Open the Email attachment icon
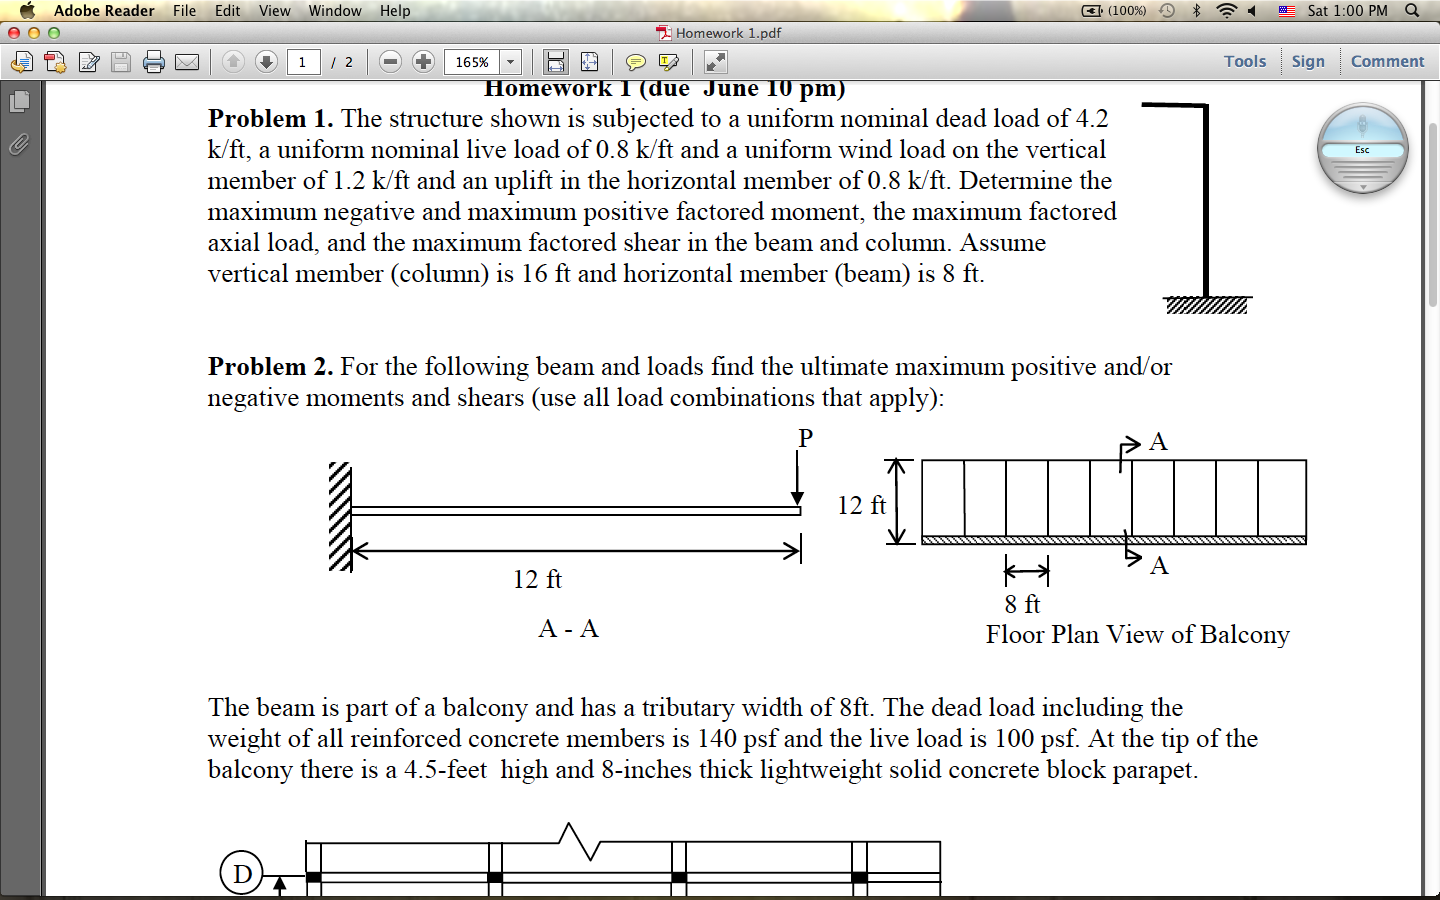Image resolution: width=1440 pixels, height=900 pixels. [x=187, y=61]
